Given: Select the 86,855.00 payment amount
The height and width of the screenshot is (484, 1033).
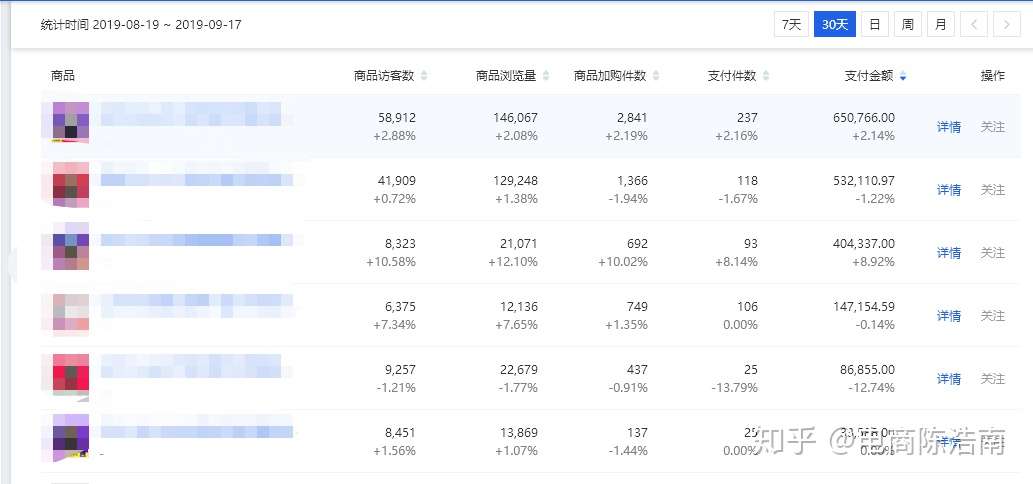Looking at the screenshot, I should 867,370.
